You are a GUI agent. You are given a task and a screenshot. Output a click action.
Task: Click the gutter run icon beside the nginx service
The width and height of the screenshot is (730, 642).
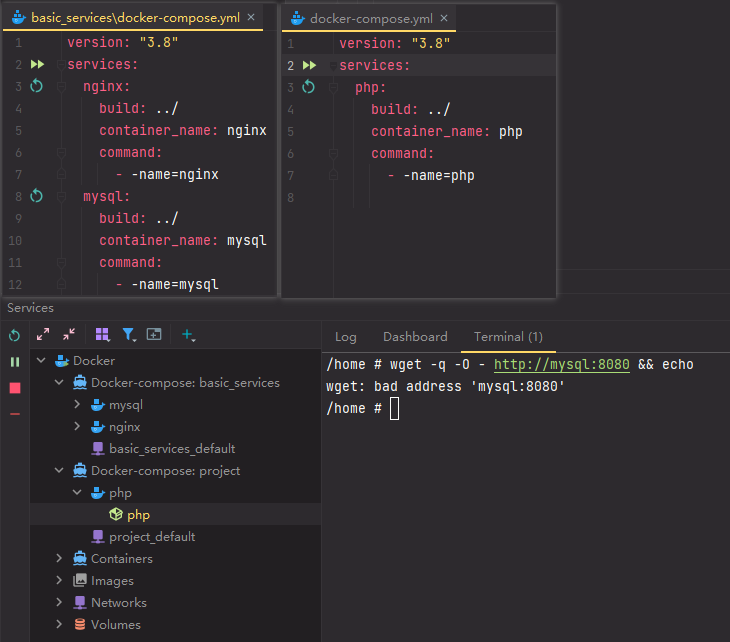click(37, 87)
